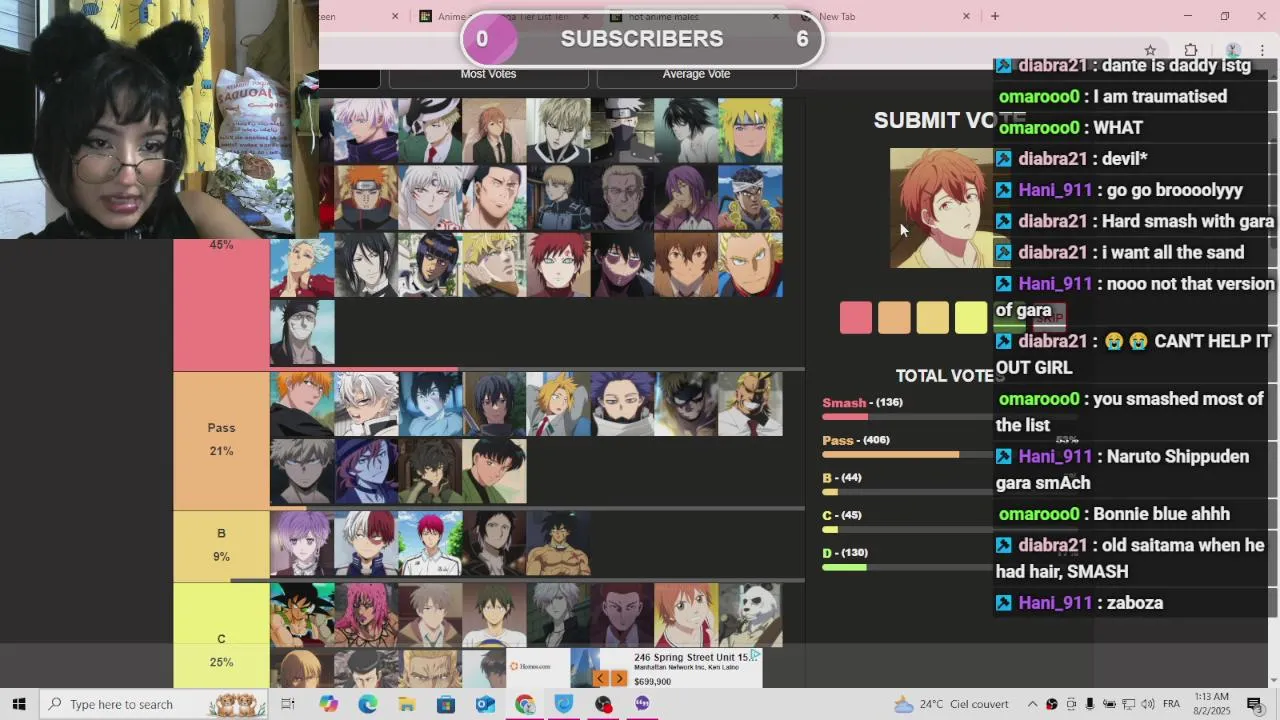Viewport: 1280px width, 720px height.
Task: Open a new browser tab with plus
Action: click(x=994, y=16)
